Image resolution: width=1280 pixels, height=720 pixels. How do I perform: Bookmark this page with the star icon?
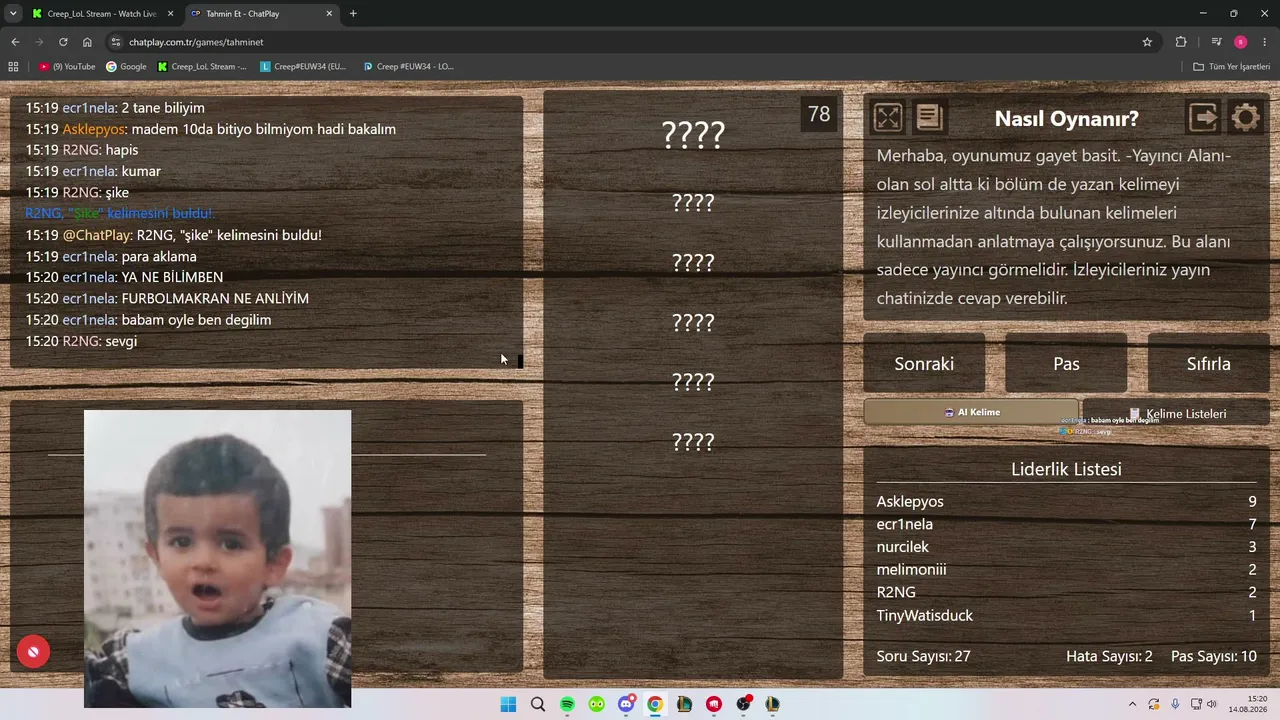1147,42
